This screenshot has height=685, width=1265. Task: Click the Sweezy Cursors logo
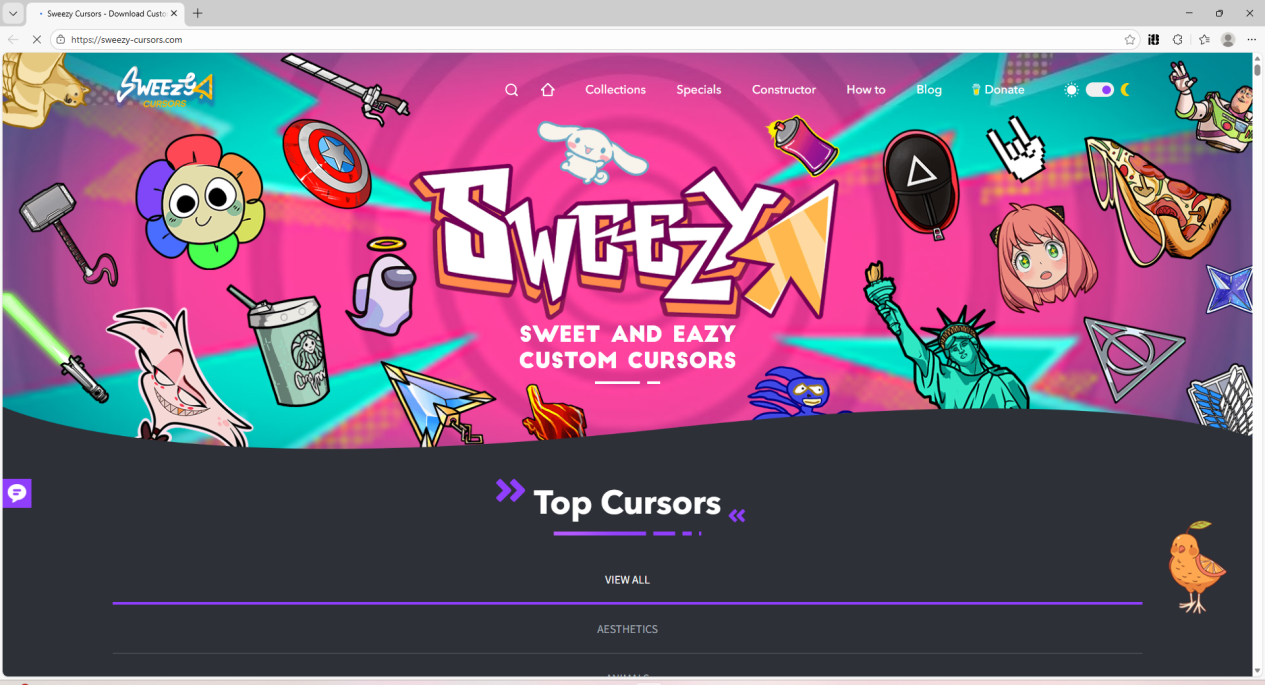tap(165, 87)
